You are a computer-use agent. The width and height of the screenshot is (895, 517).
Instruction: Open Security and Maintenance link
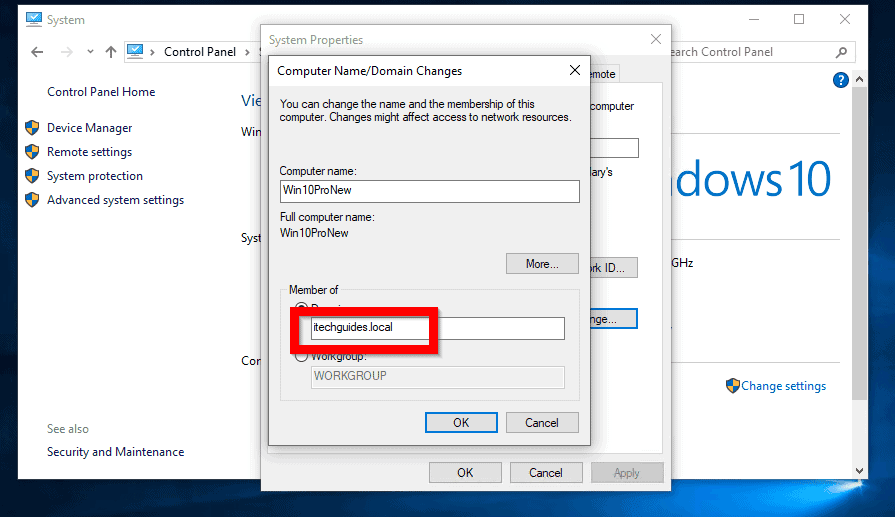[115, 452]
